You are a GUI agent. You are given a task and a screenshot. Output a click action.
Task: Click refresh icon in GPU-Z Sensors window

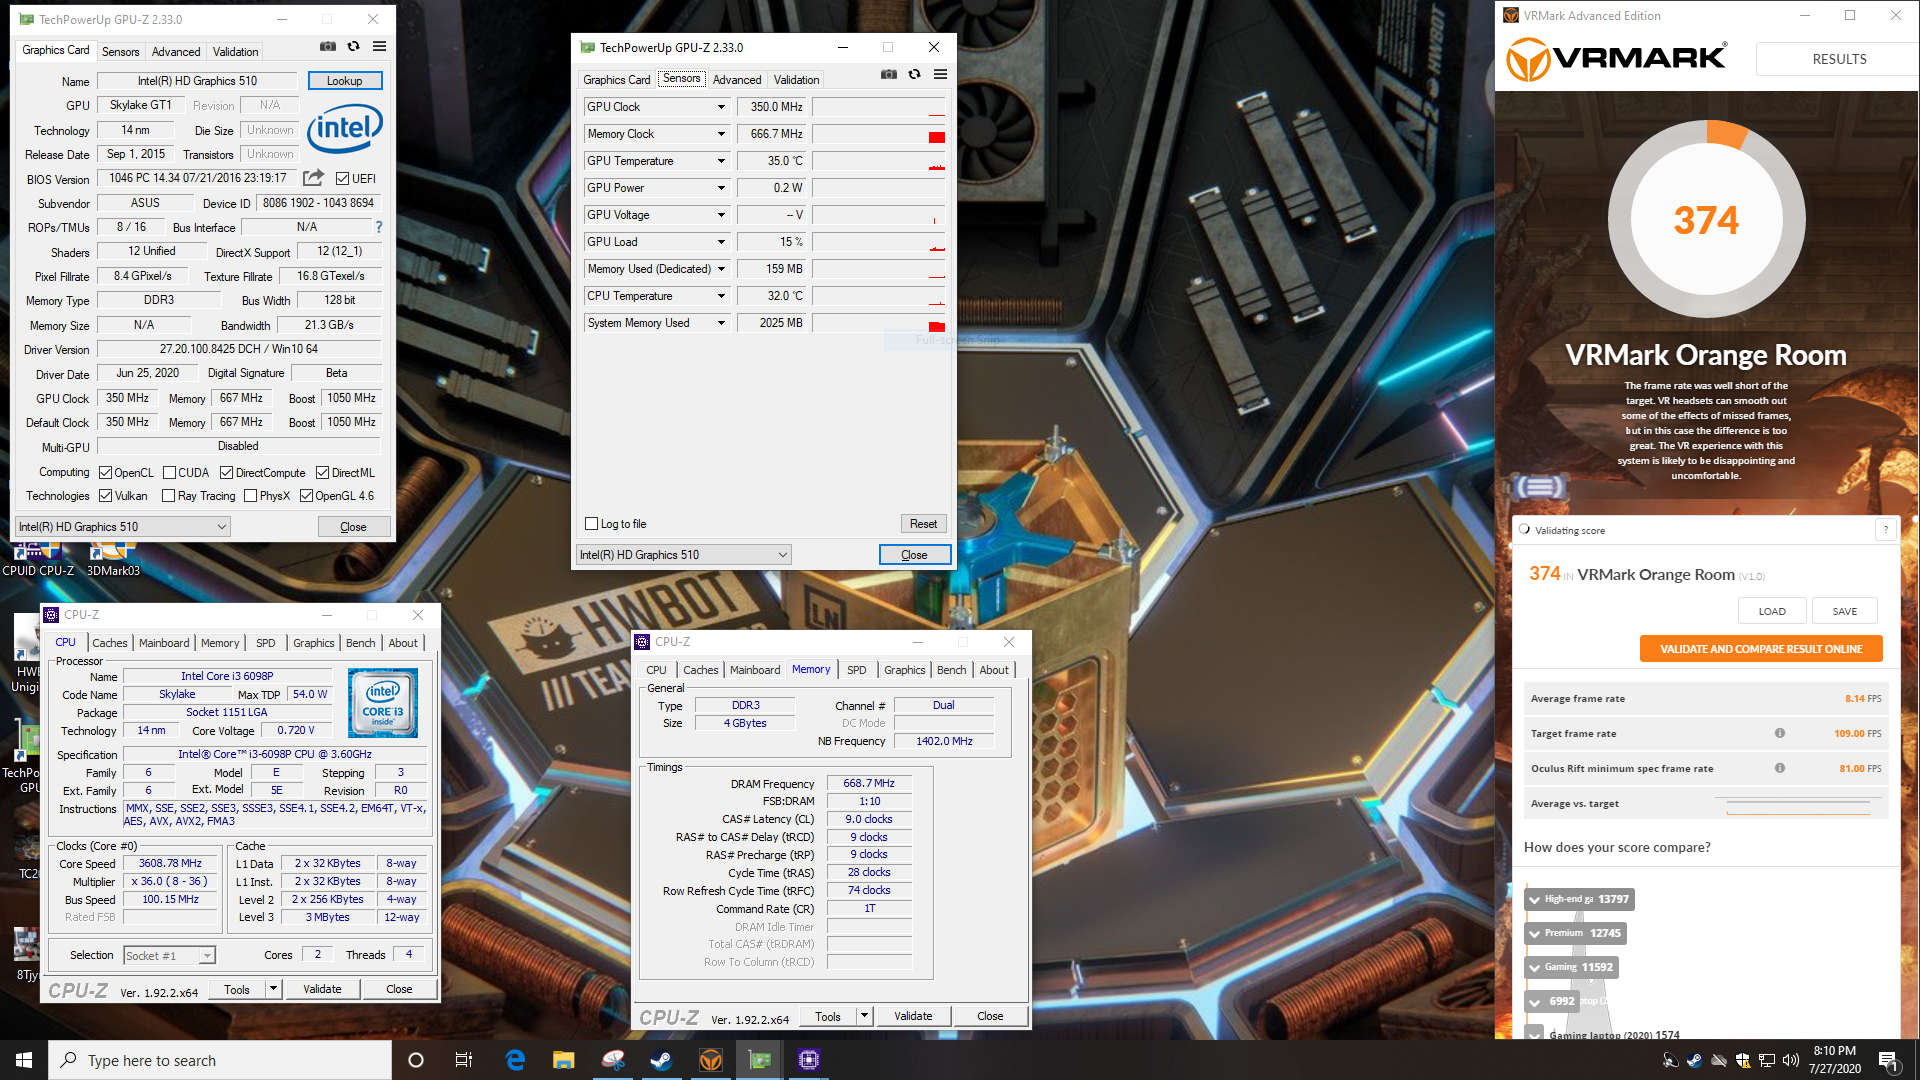coord(915,74)
